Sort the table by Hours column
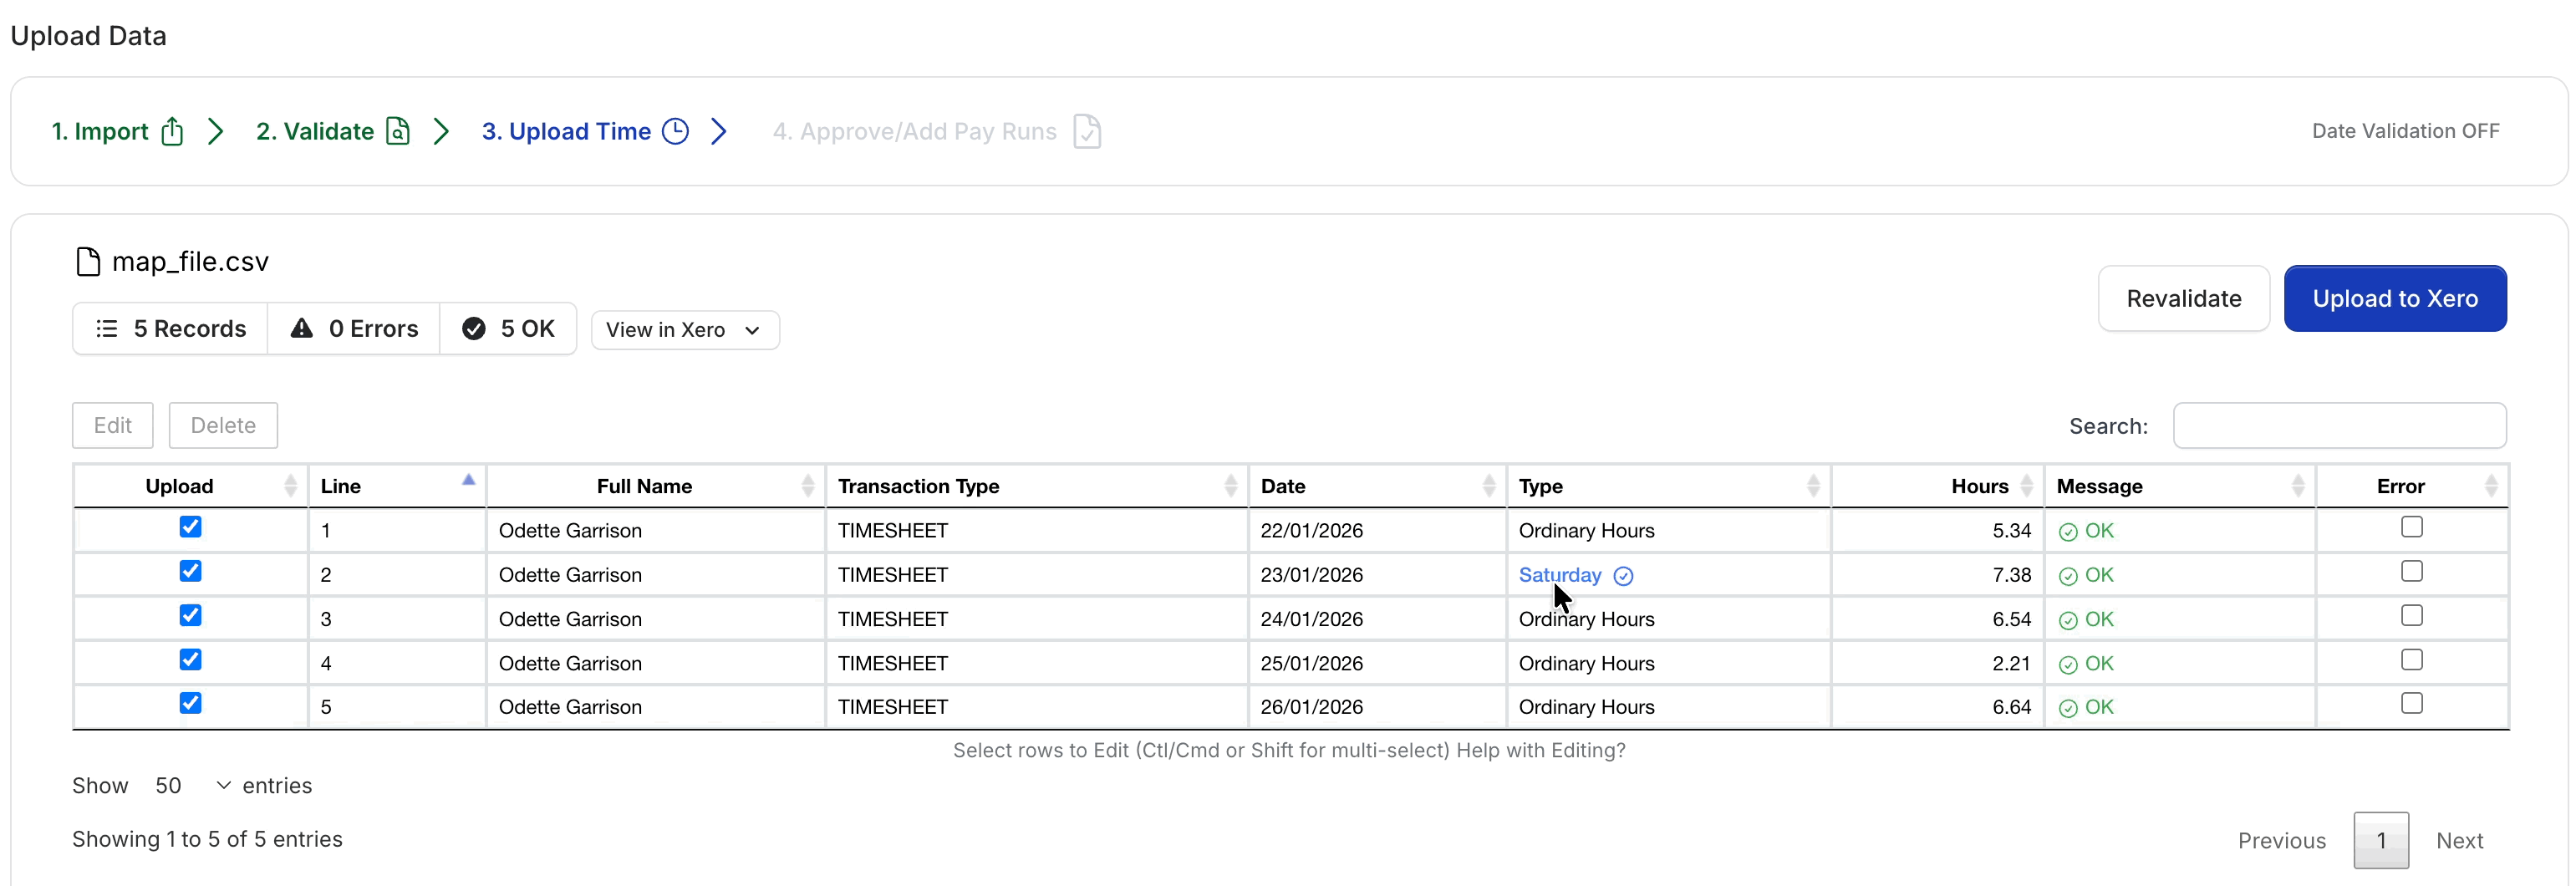 point(1978,486)
